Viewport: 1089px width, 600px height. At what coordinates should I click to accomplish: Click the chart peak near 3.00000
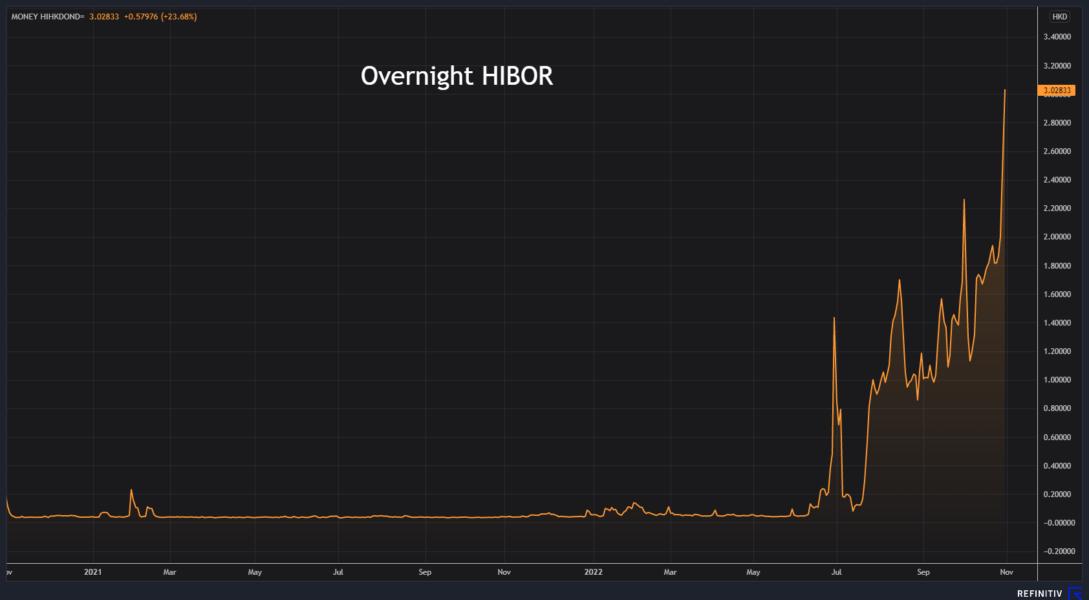point(1006,92)
